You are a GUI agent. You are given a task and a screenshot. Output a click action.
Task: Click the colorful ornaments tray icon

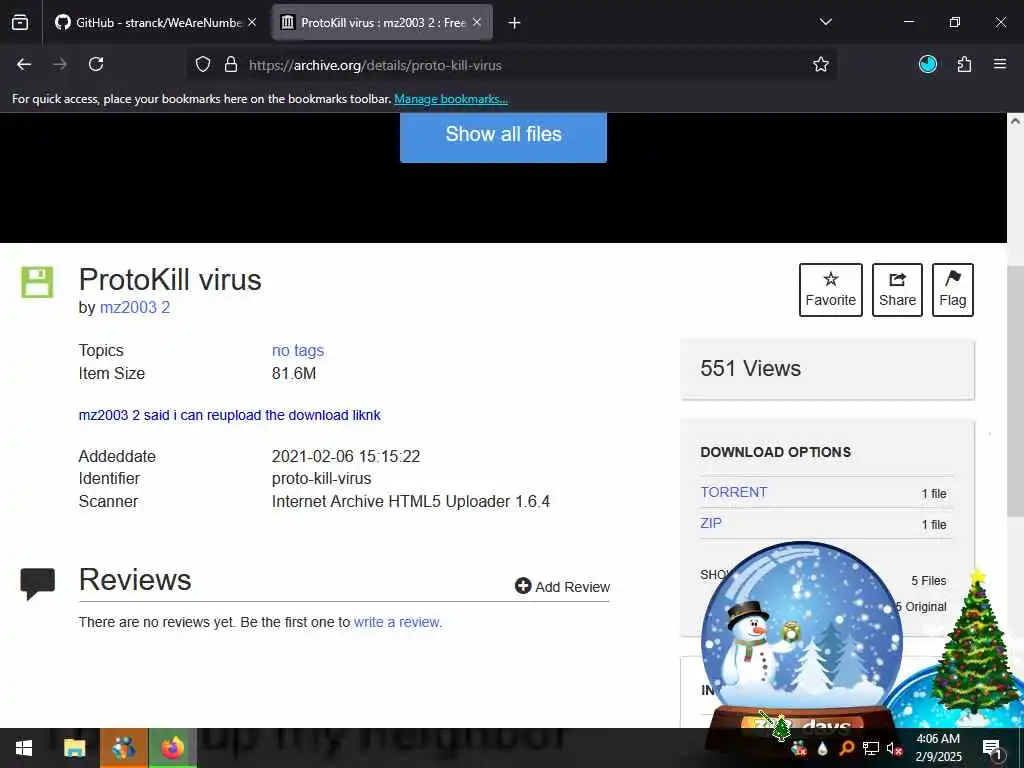click(x=798, y=748)
